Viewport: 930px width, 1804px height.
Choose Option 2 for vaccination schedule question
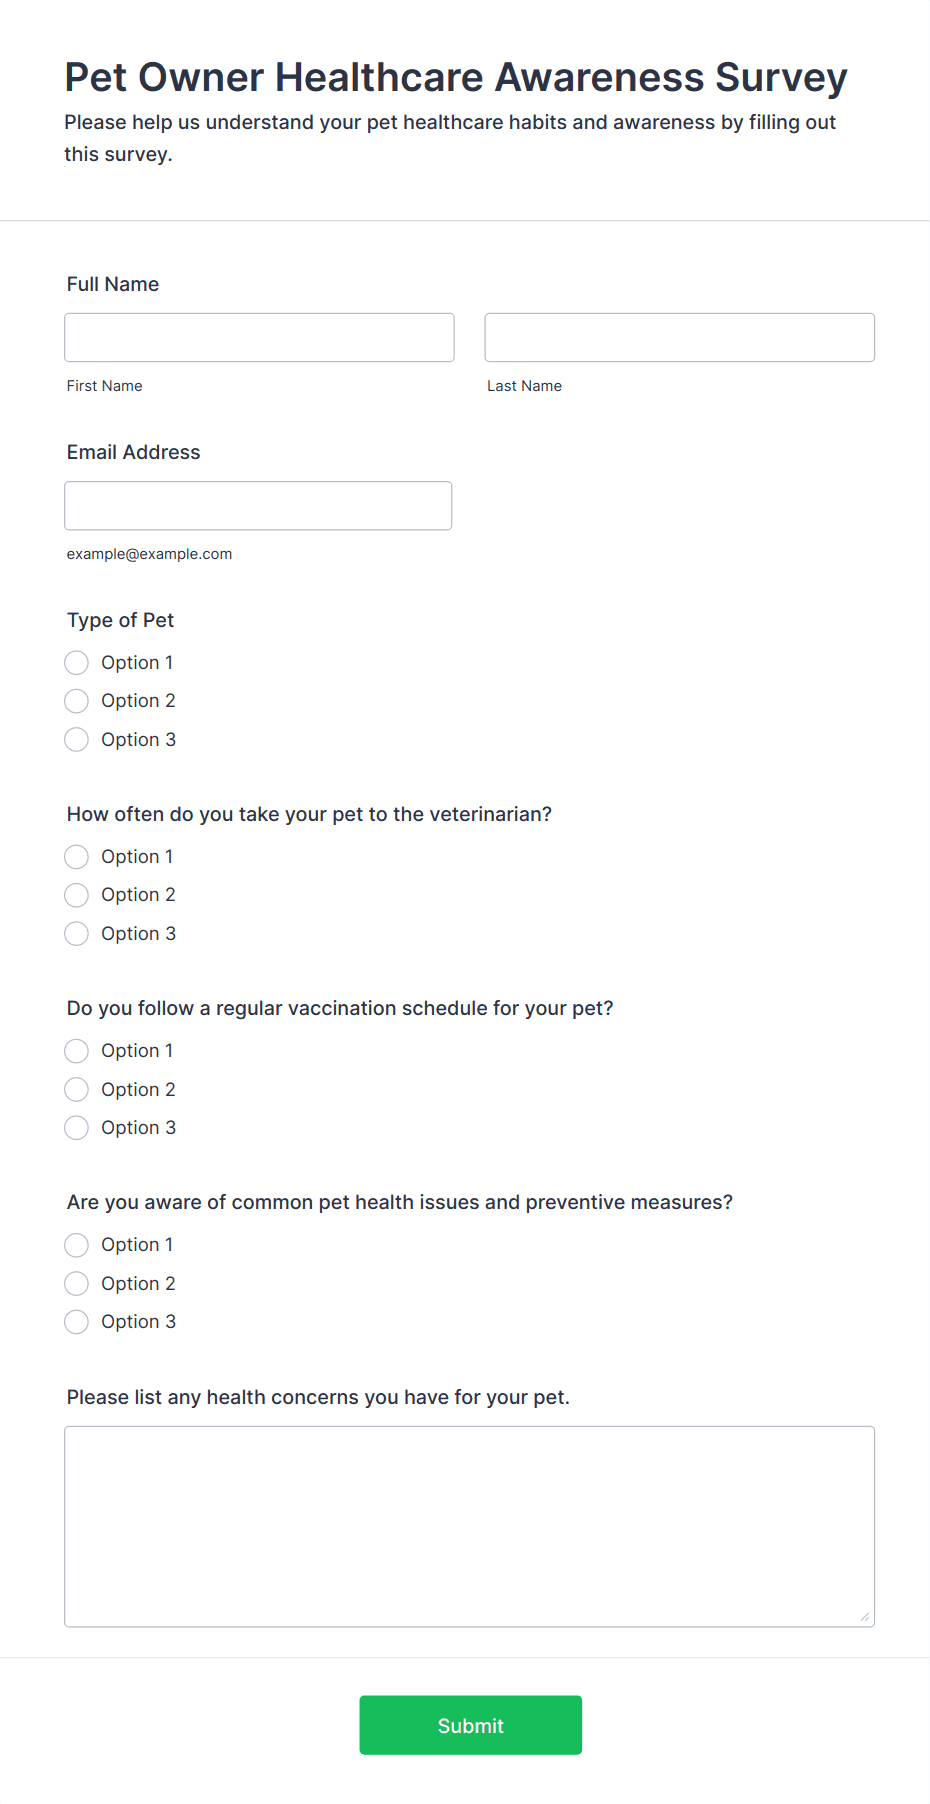click(x=77, y=1090)
